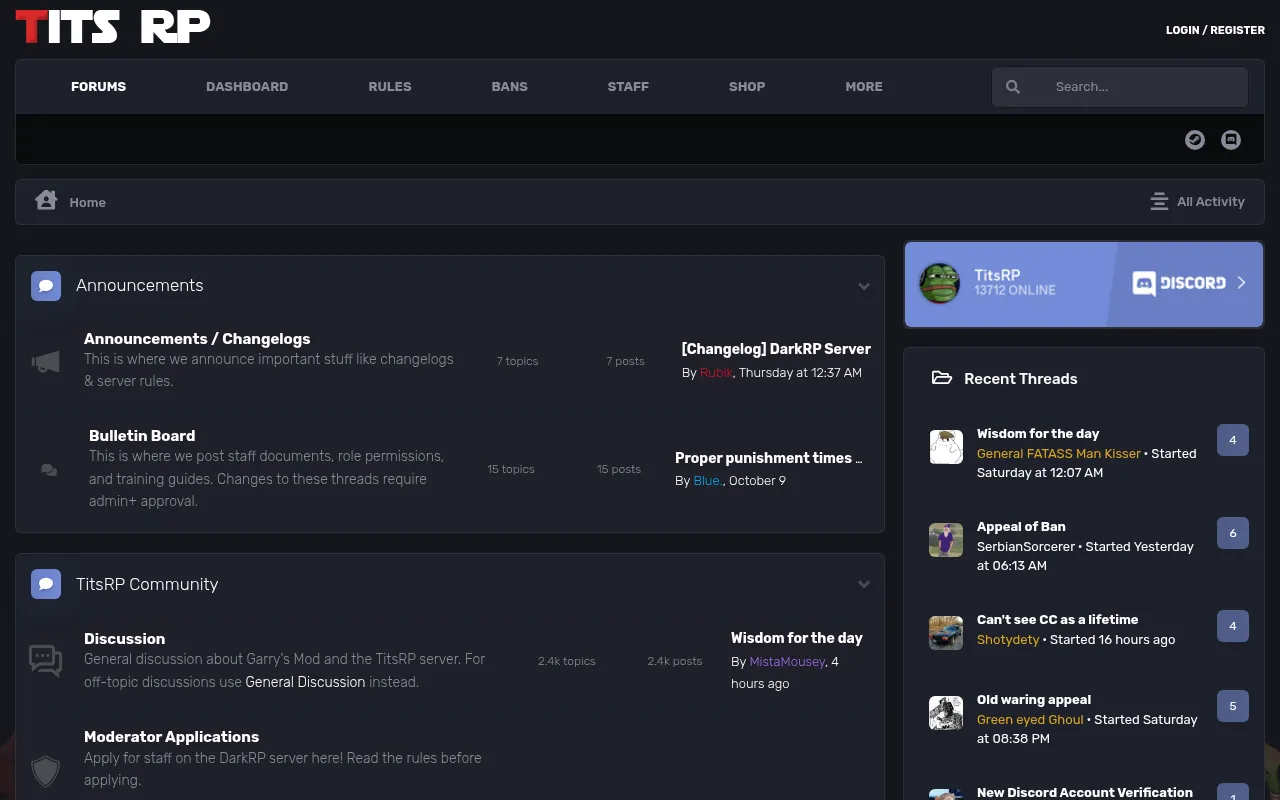Open the General Discussion inline link
Image resolution: width=1280 pixels, height=800 pixels.
(x=305, y=682)
